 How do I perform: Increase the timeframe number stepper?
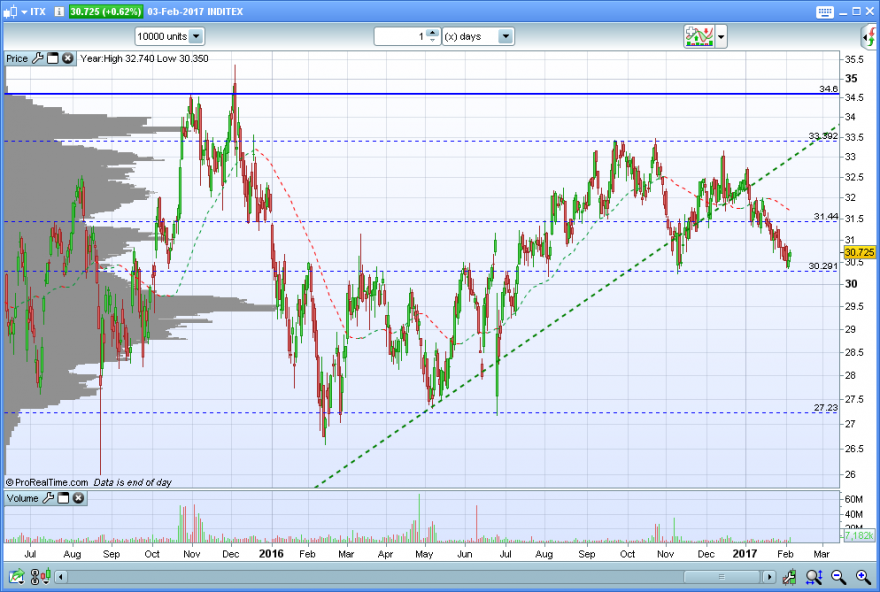pyautogui.click(x=432, y=33)
